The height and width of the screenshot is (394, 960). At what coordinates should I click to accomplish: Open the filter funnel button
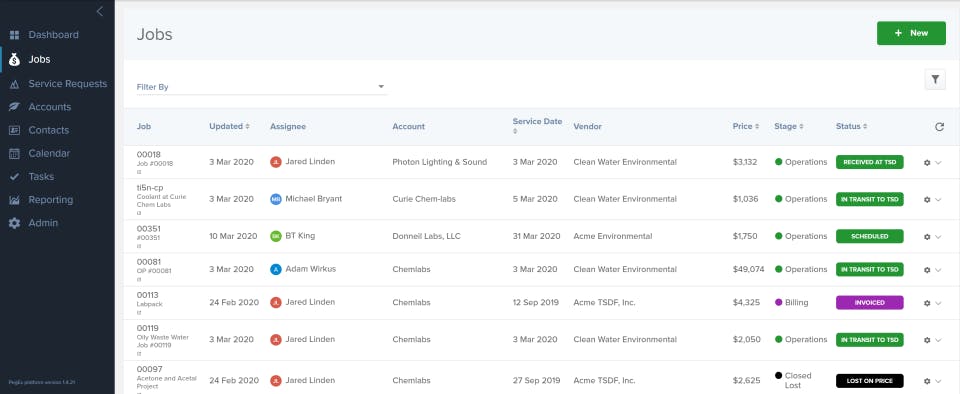935,80
